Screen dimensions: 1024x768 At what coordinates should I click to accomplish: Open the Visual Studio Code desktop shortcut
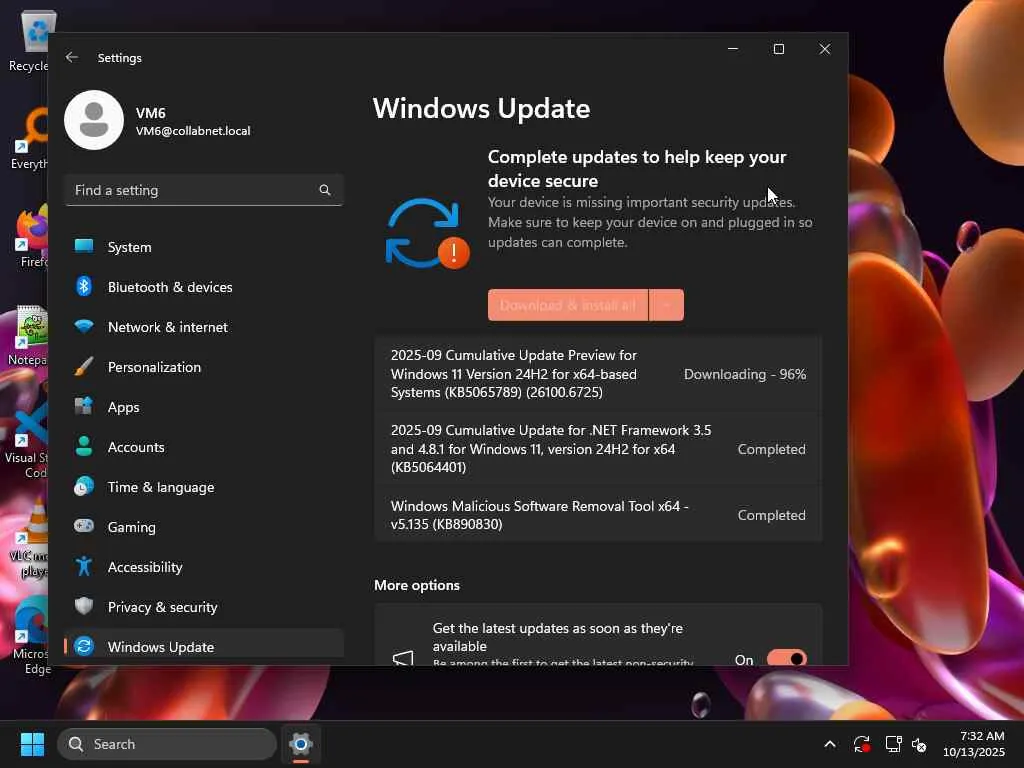click(x=27, y=442)
